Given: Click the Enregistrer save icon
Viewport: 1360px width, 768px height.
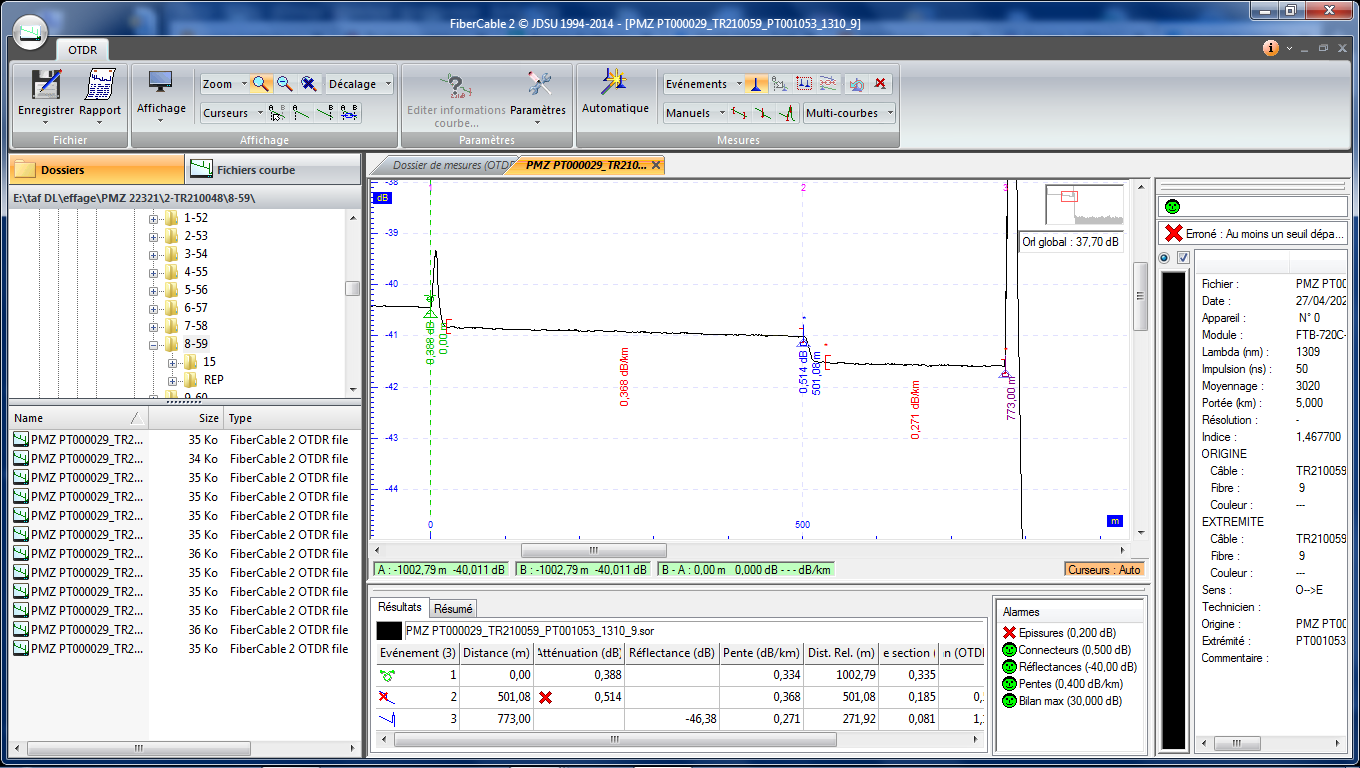Looking at the screenshot, I should pos(45,86).
